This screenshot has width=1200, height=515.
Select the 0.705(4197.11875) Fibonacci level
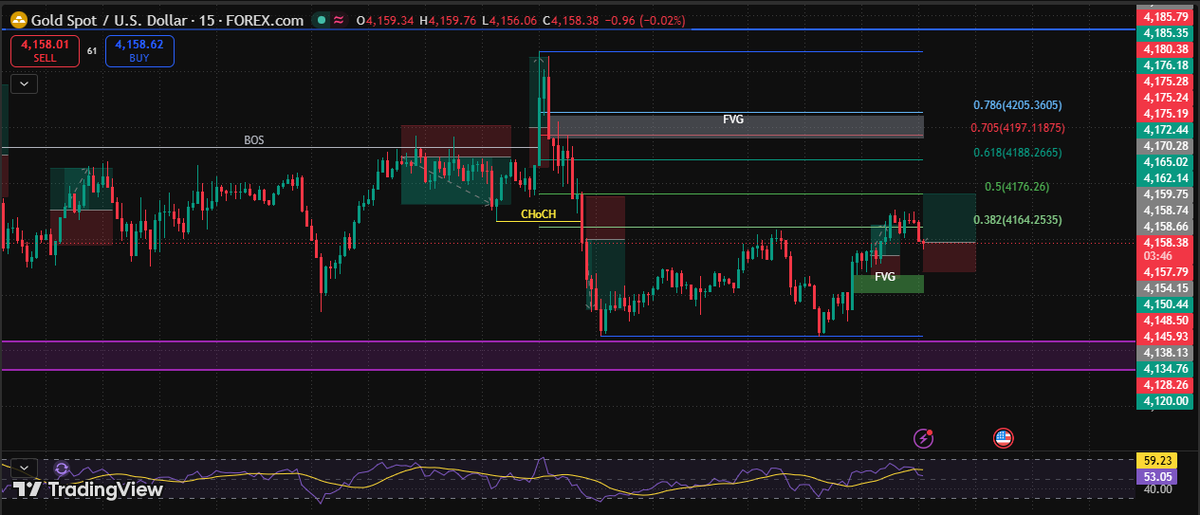coord(1017,128)
